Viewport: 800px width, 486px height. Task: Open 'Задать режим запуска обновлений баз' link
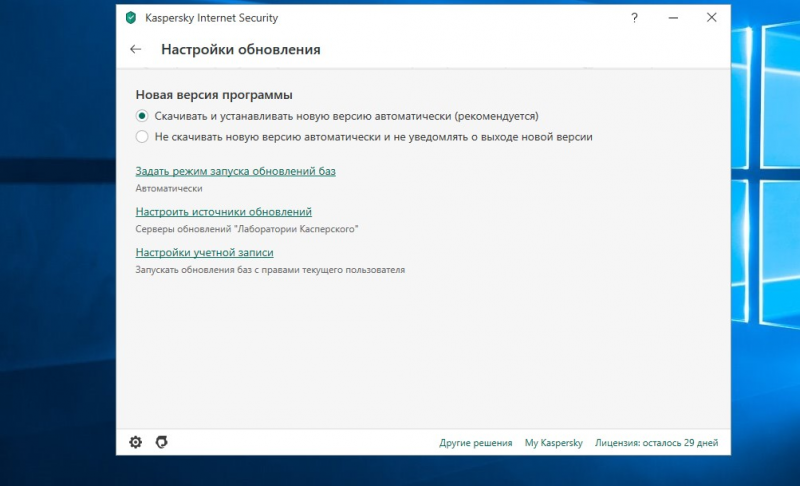click(x=235, y=171)
